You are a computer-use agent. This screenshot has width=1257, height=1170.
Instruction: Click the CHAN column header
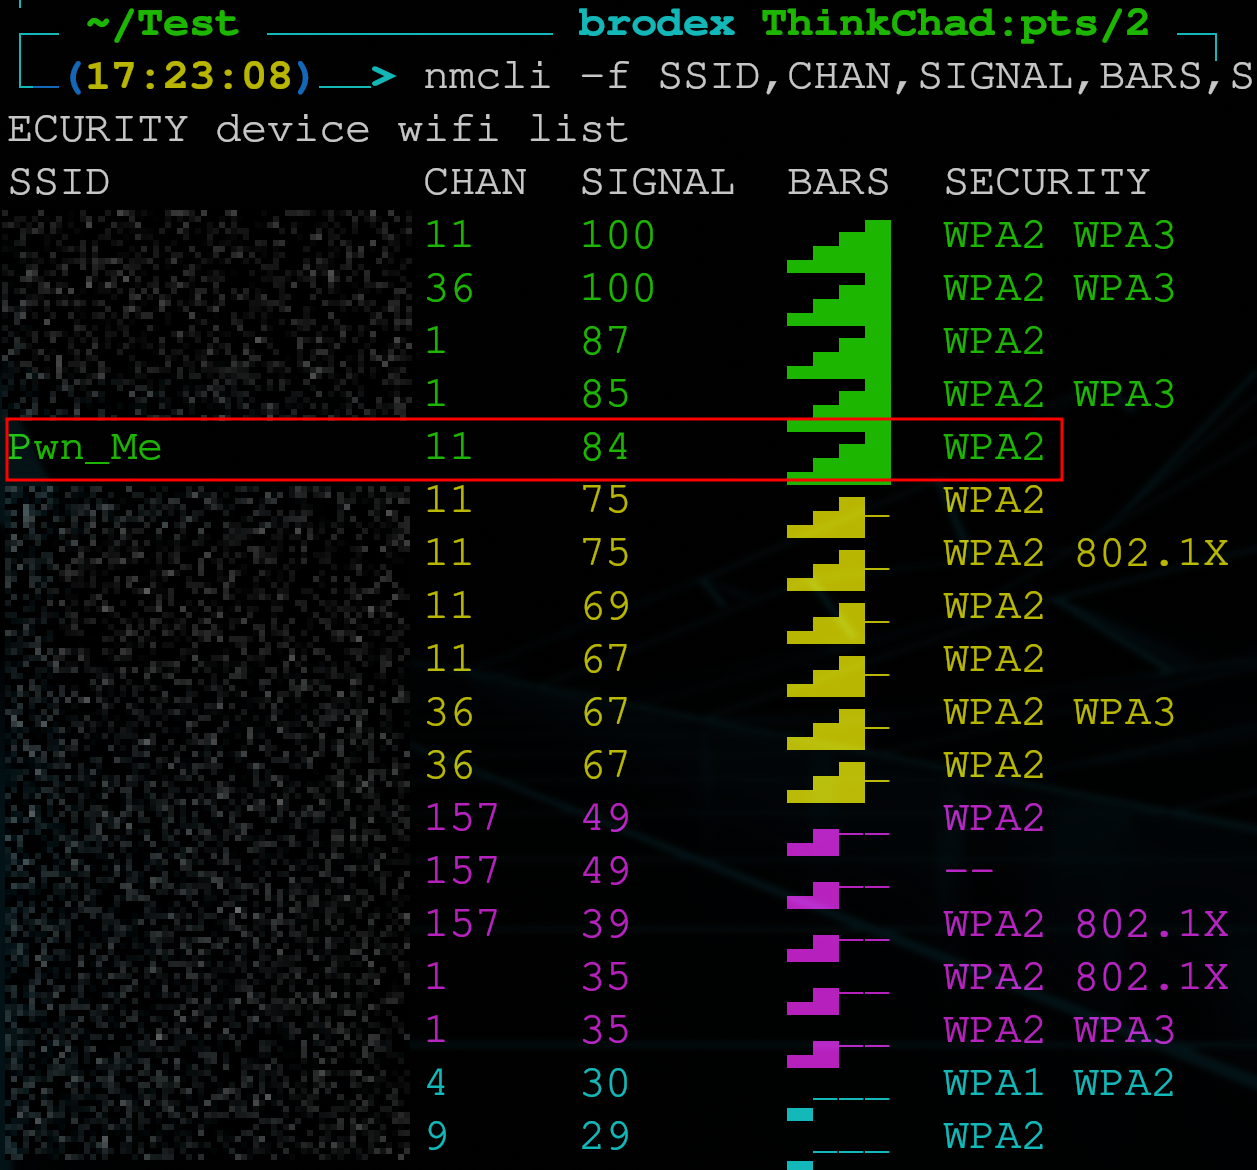(x=475, y=182)
